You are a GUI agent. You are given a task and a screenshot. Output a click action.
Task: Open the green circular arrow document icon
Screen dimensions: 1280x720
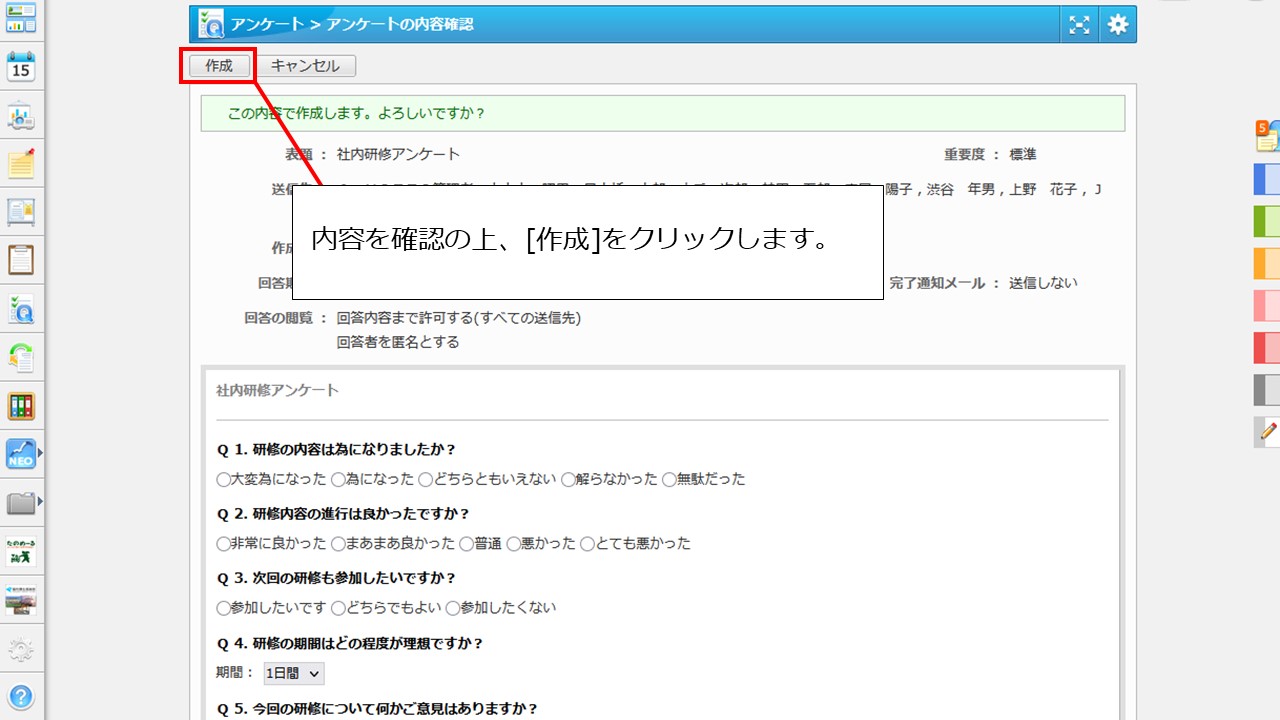(x=21, y=357)
